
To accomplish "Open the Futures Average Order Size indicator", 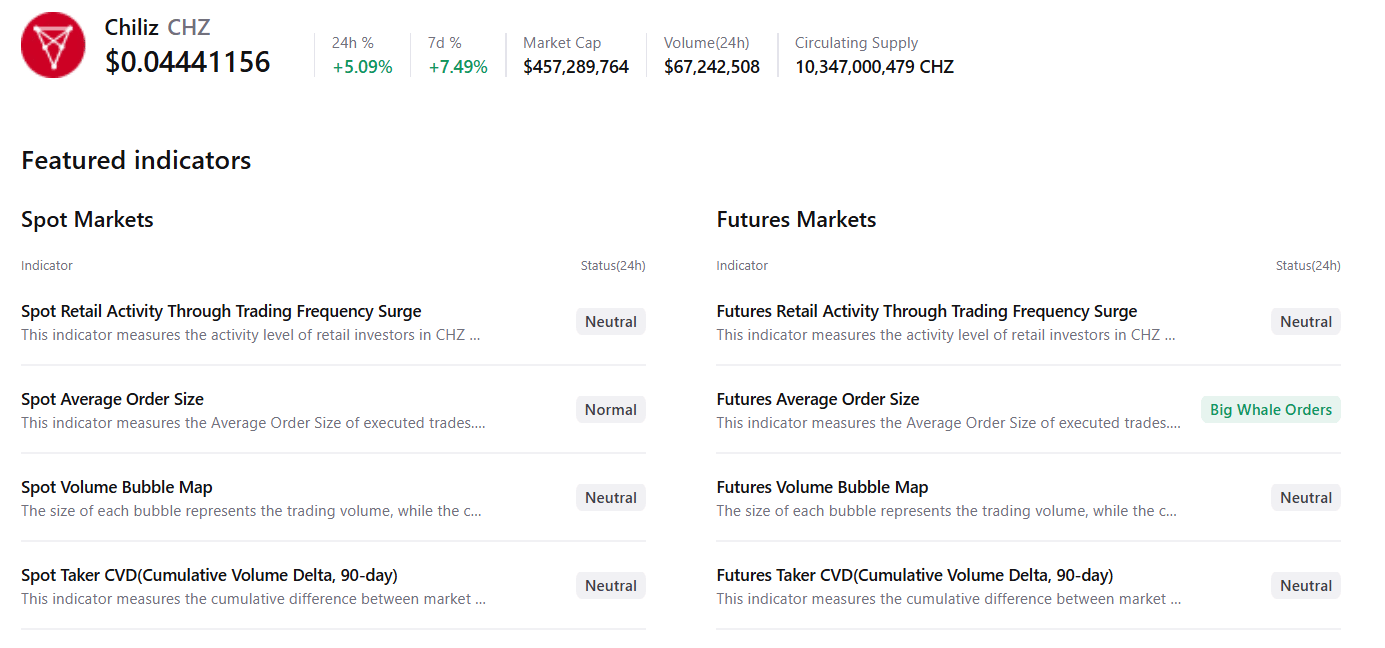I will click(818, 399).
